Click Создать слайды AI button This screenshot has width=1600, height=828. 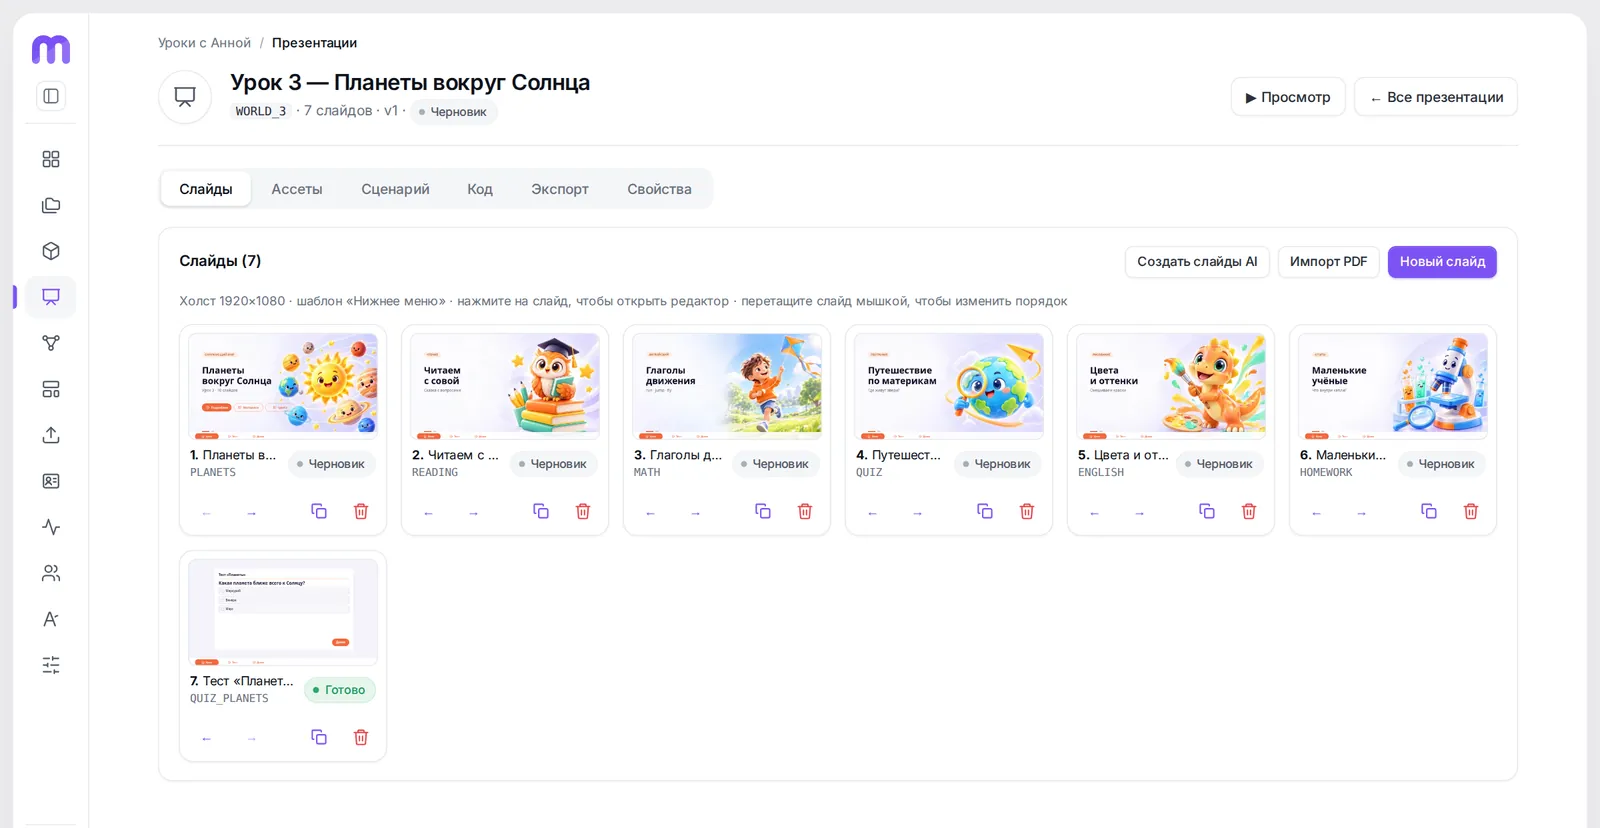coord(1197,262)
